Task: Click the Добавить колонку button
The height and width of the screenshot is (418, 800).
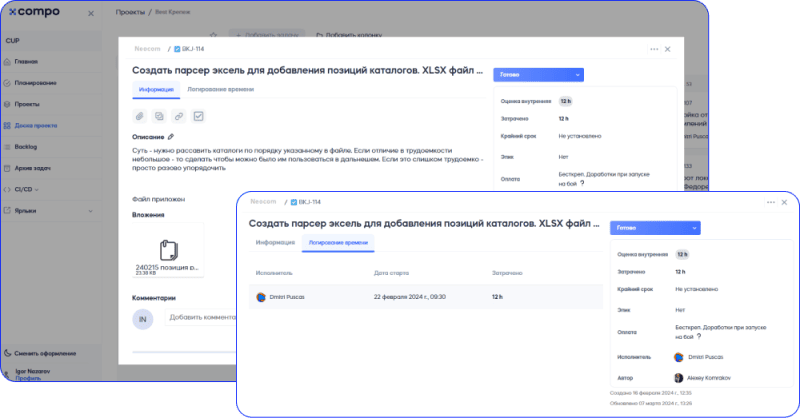Action: click(349, 35)
